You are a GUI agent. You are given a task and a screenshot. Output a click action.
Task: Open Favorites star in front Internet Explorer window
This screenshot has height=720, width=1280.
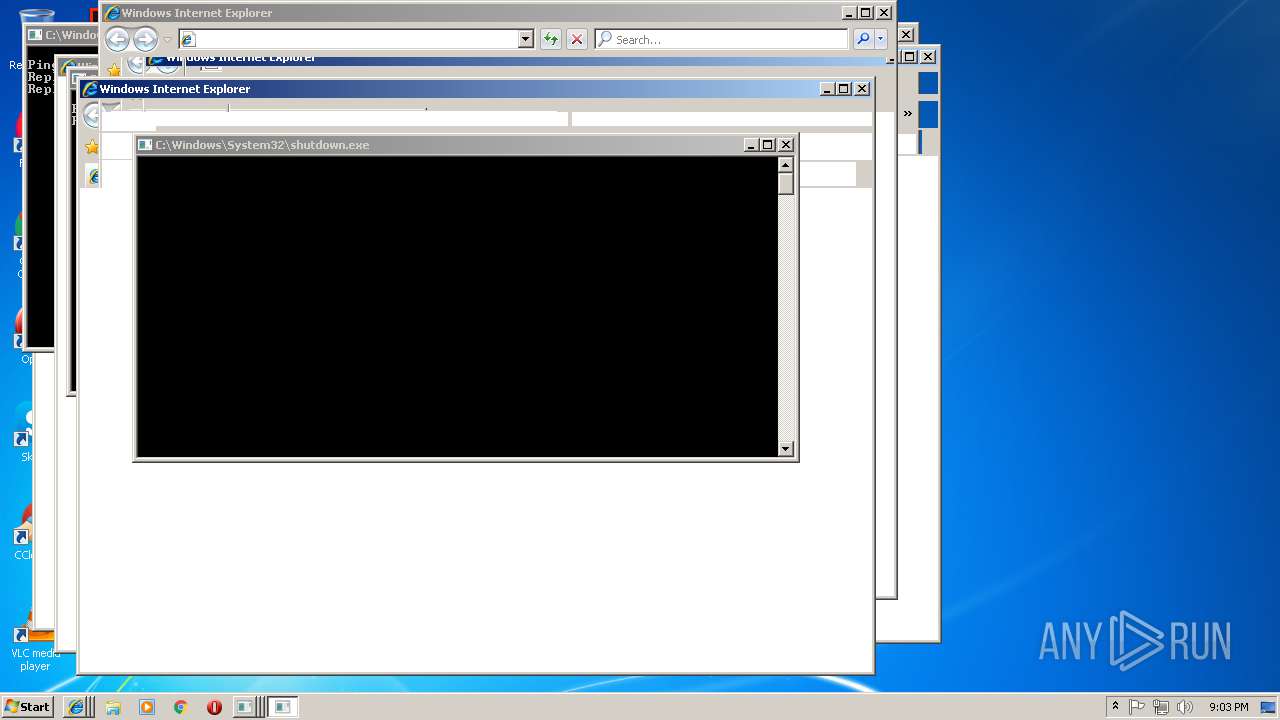(92, 147)
